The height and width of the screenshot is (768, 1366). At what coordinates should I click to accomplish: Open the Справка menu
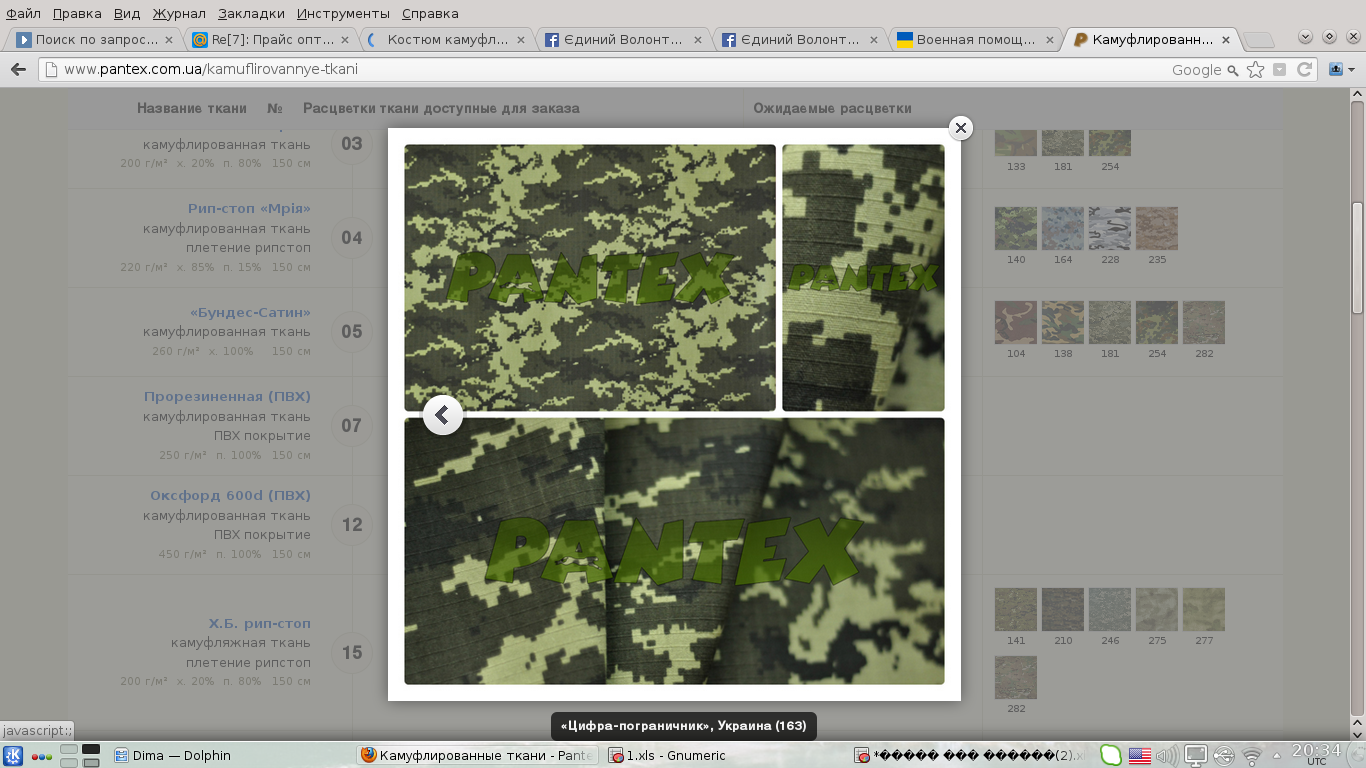pyautogui.click(x=430, y=13)
